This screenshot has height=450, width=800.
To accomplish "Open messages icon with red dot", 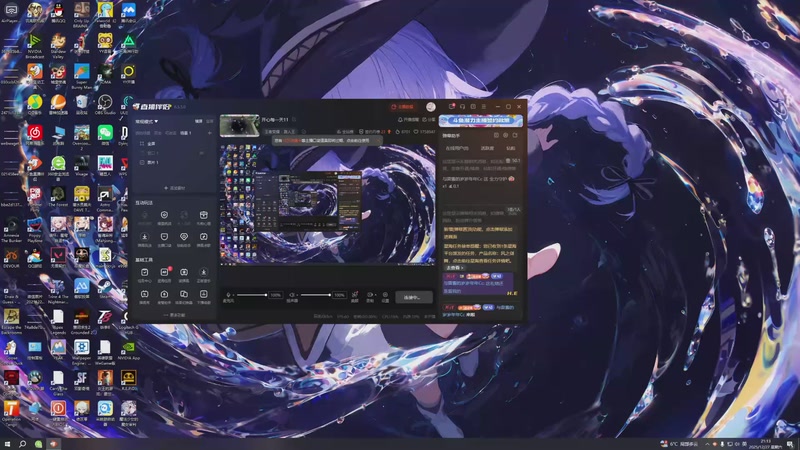I will [x=452, y=107].
